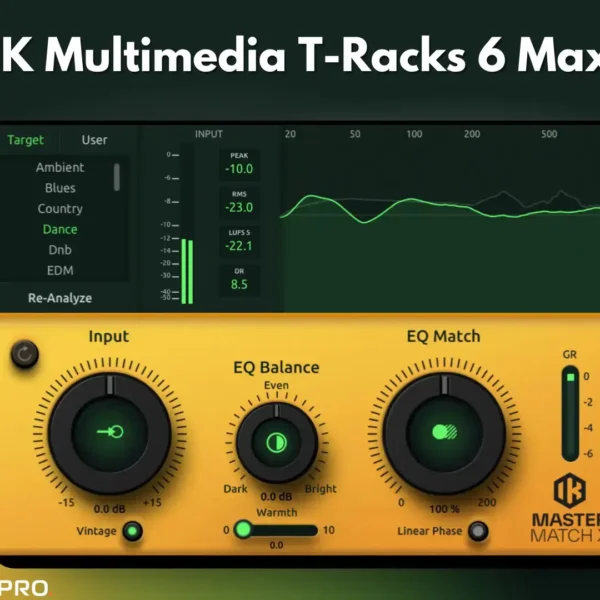The image size is (600, 600).
Task: Toggle the Vintage switch
Action: coord(132,531)
